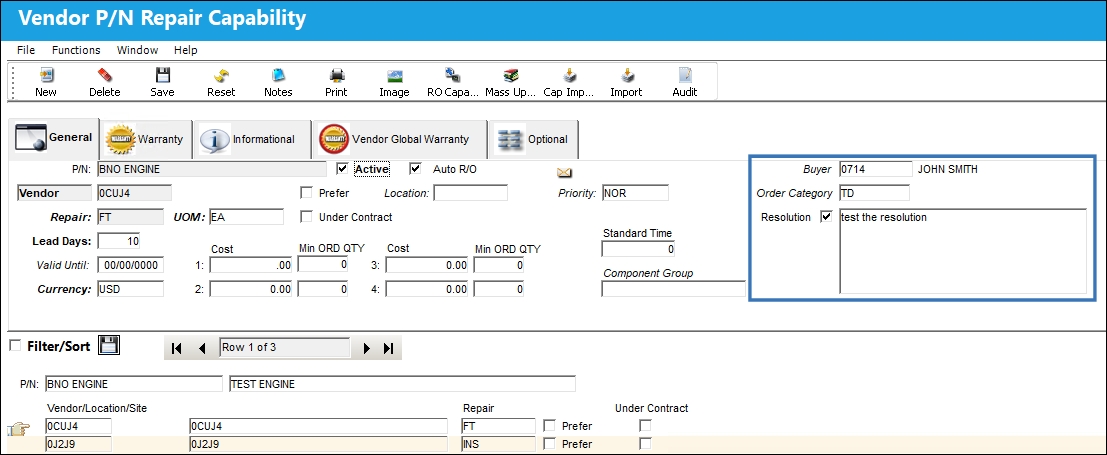Click the Save floppy disk toolbar icon

pos(162,76)
